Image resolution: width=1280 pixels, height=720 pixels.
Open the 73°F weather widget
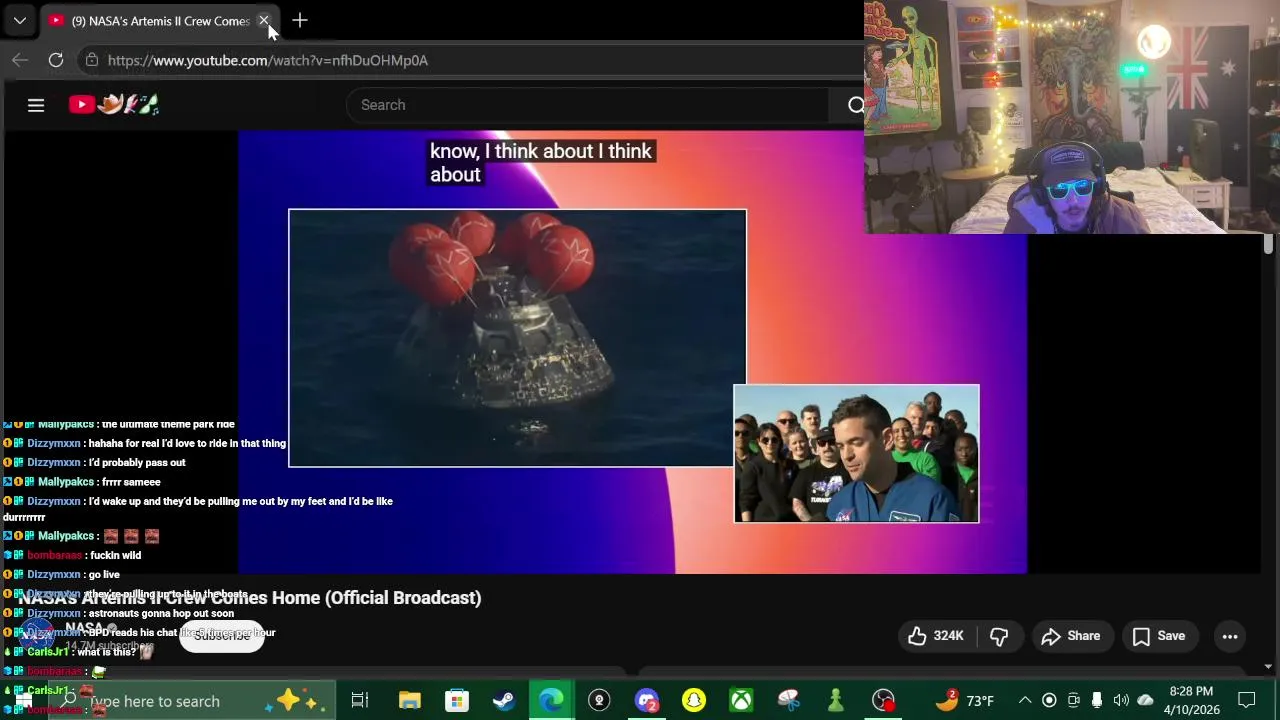[x=964, y=700]
